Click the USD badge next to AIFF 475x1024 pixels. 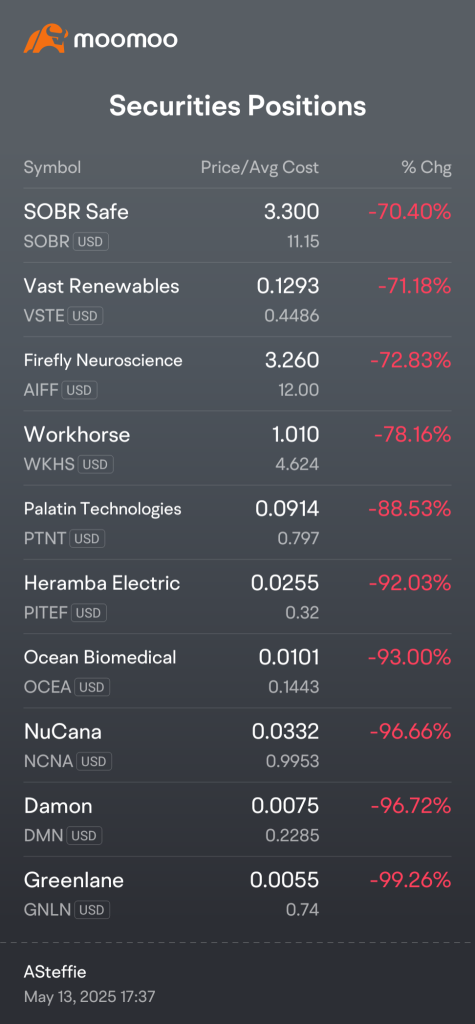coord(80,391)
